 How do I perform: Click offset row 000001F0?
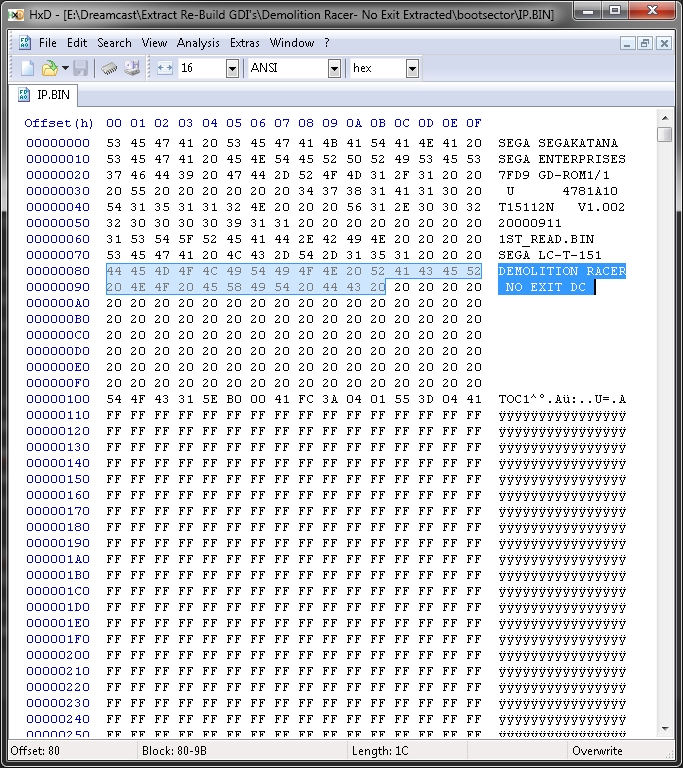[x=58, y=639]
